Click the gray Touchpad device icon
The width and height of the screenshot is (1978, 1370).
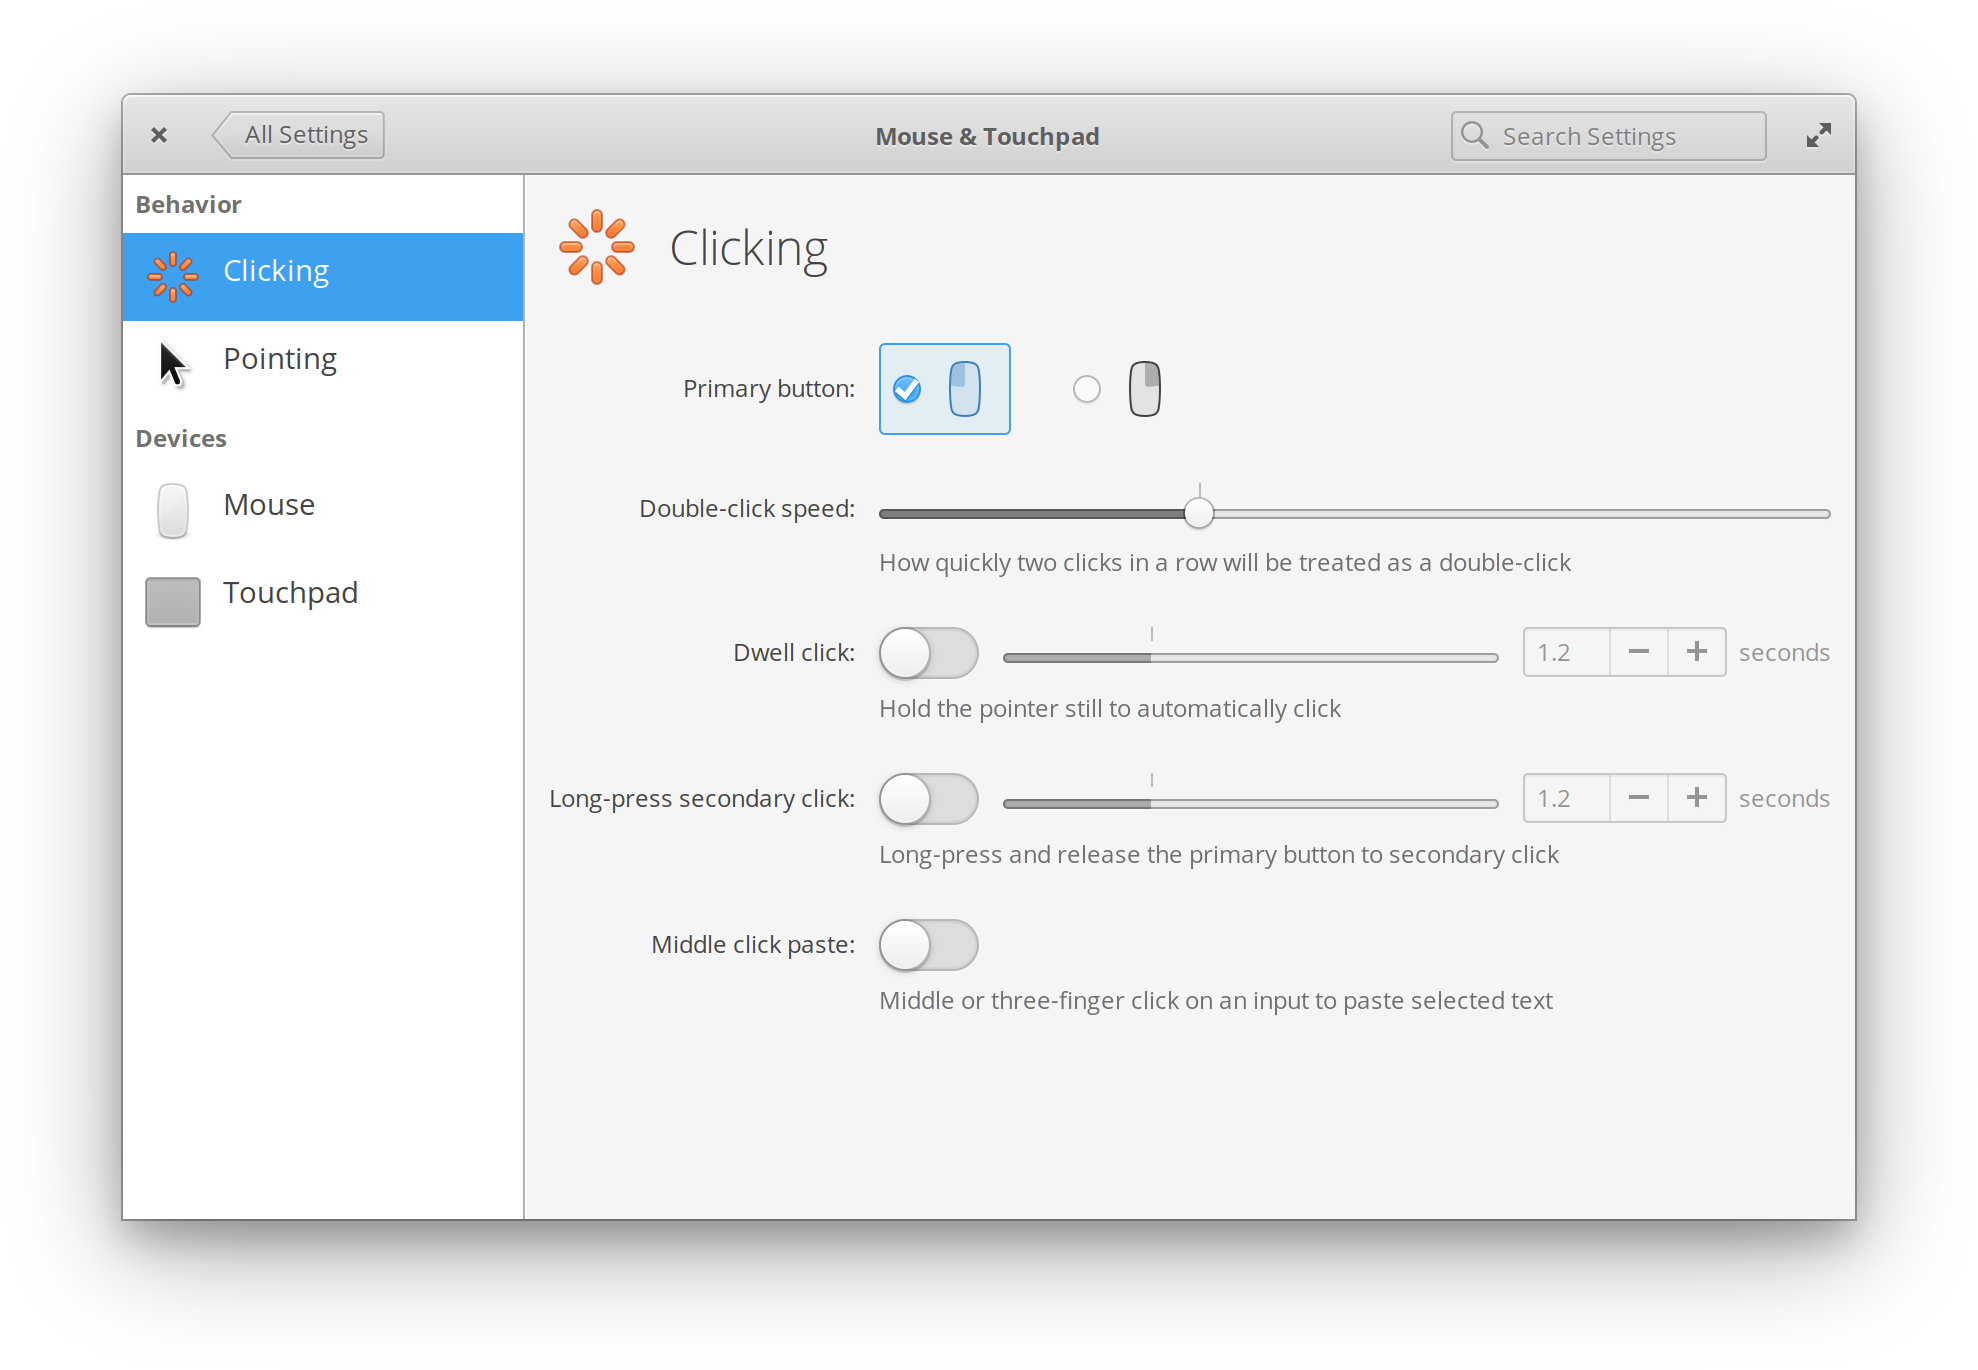[x=173, y=600]
